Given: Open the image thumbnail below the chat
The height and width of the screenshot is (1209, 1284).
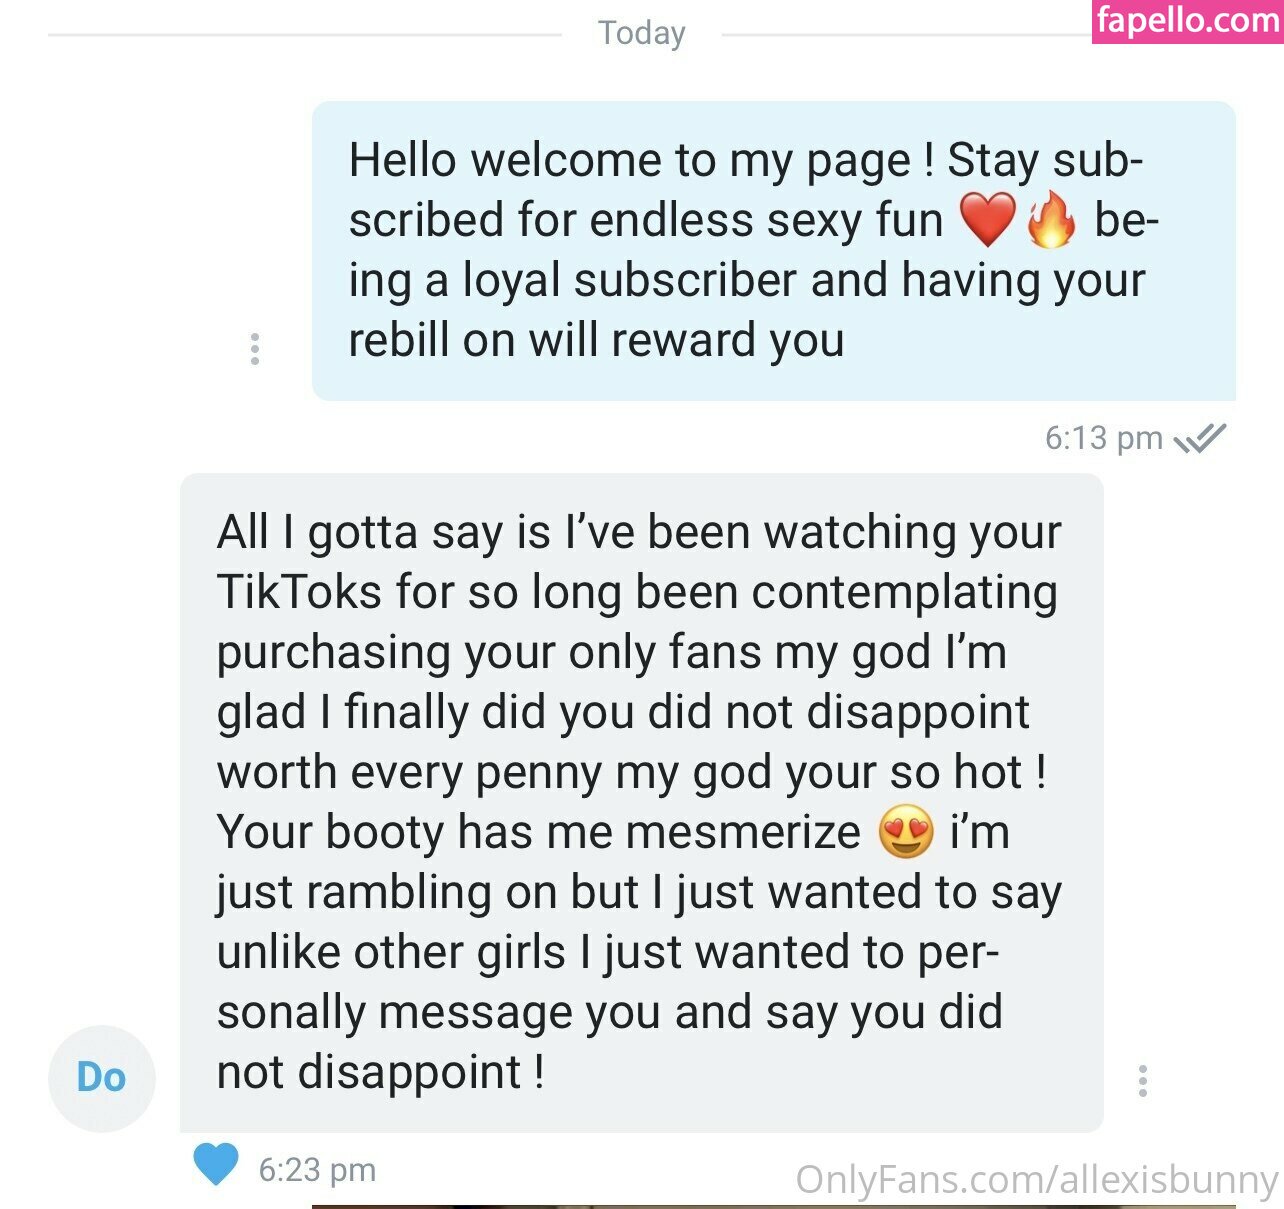Looking at the screenshot, I should (x=774, y=1206).
